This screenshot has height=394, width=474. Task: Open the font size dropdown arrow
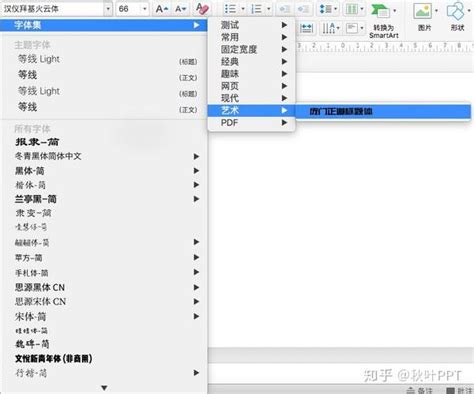(x=145, y=9)
